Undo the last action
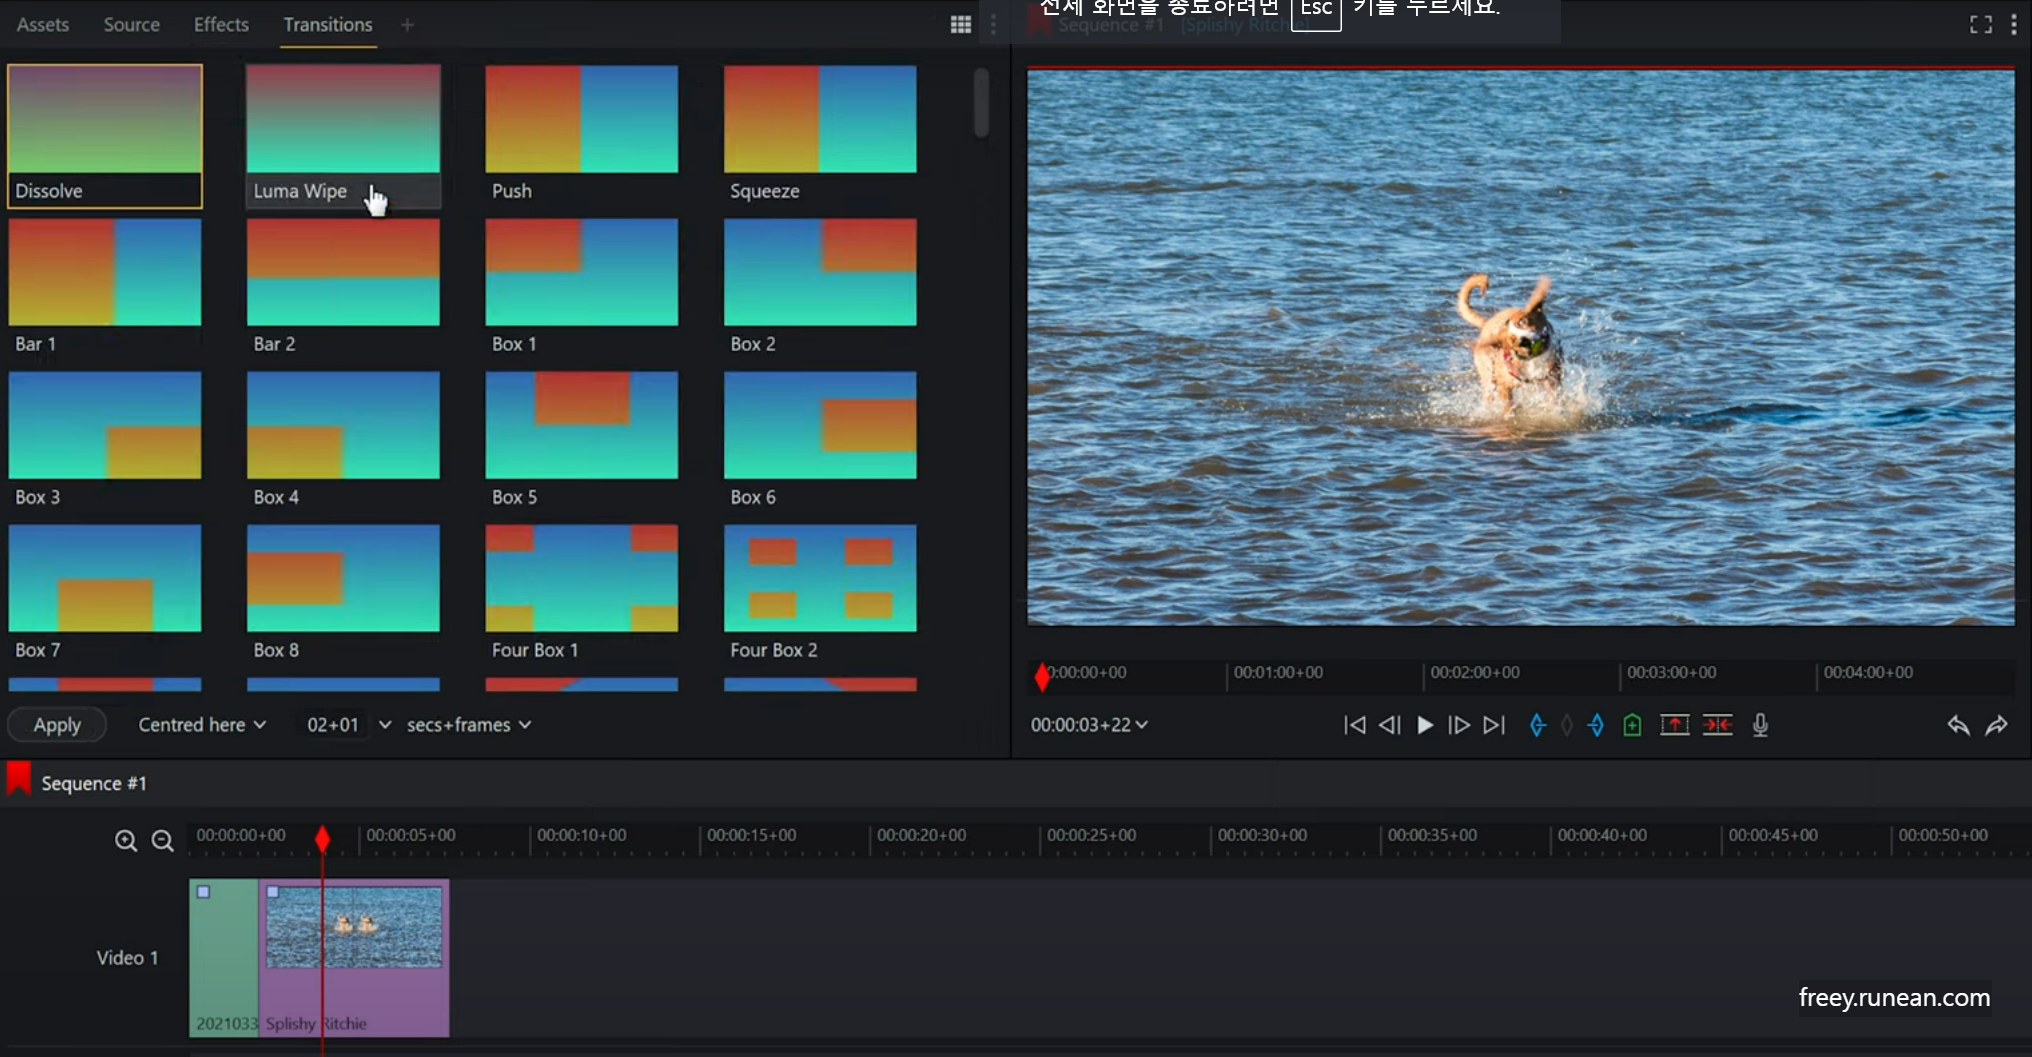The width and height of the screenshot is (2032, 1057). [x=1958, y=725]
